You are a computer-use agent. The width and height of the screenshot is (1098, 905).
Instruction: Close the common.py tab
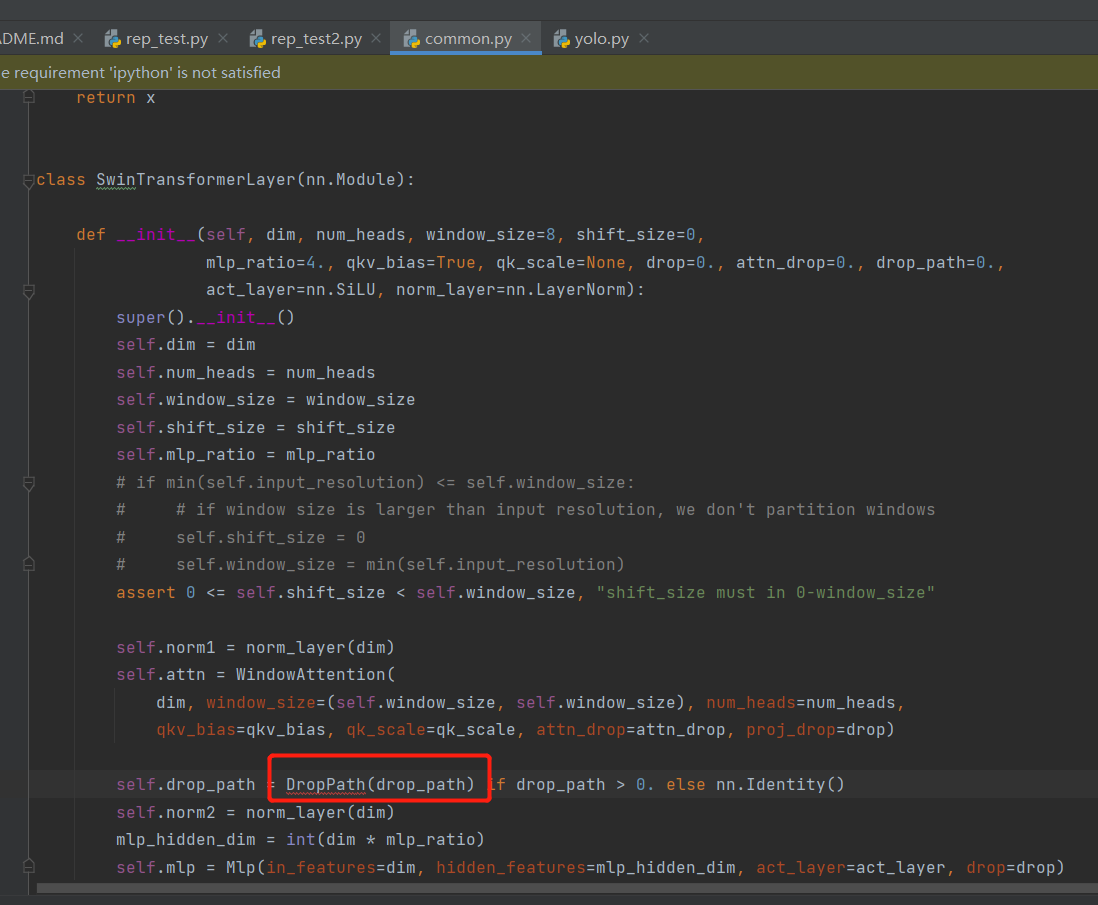(526, 39)
